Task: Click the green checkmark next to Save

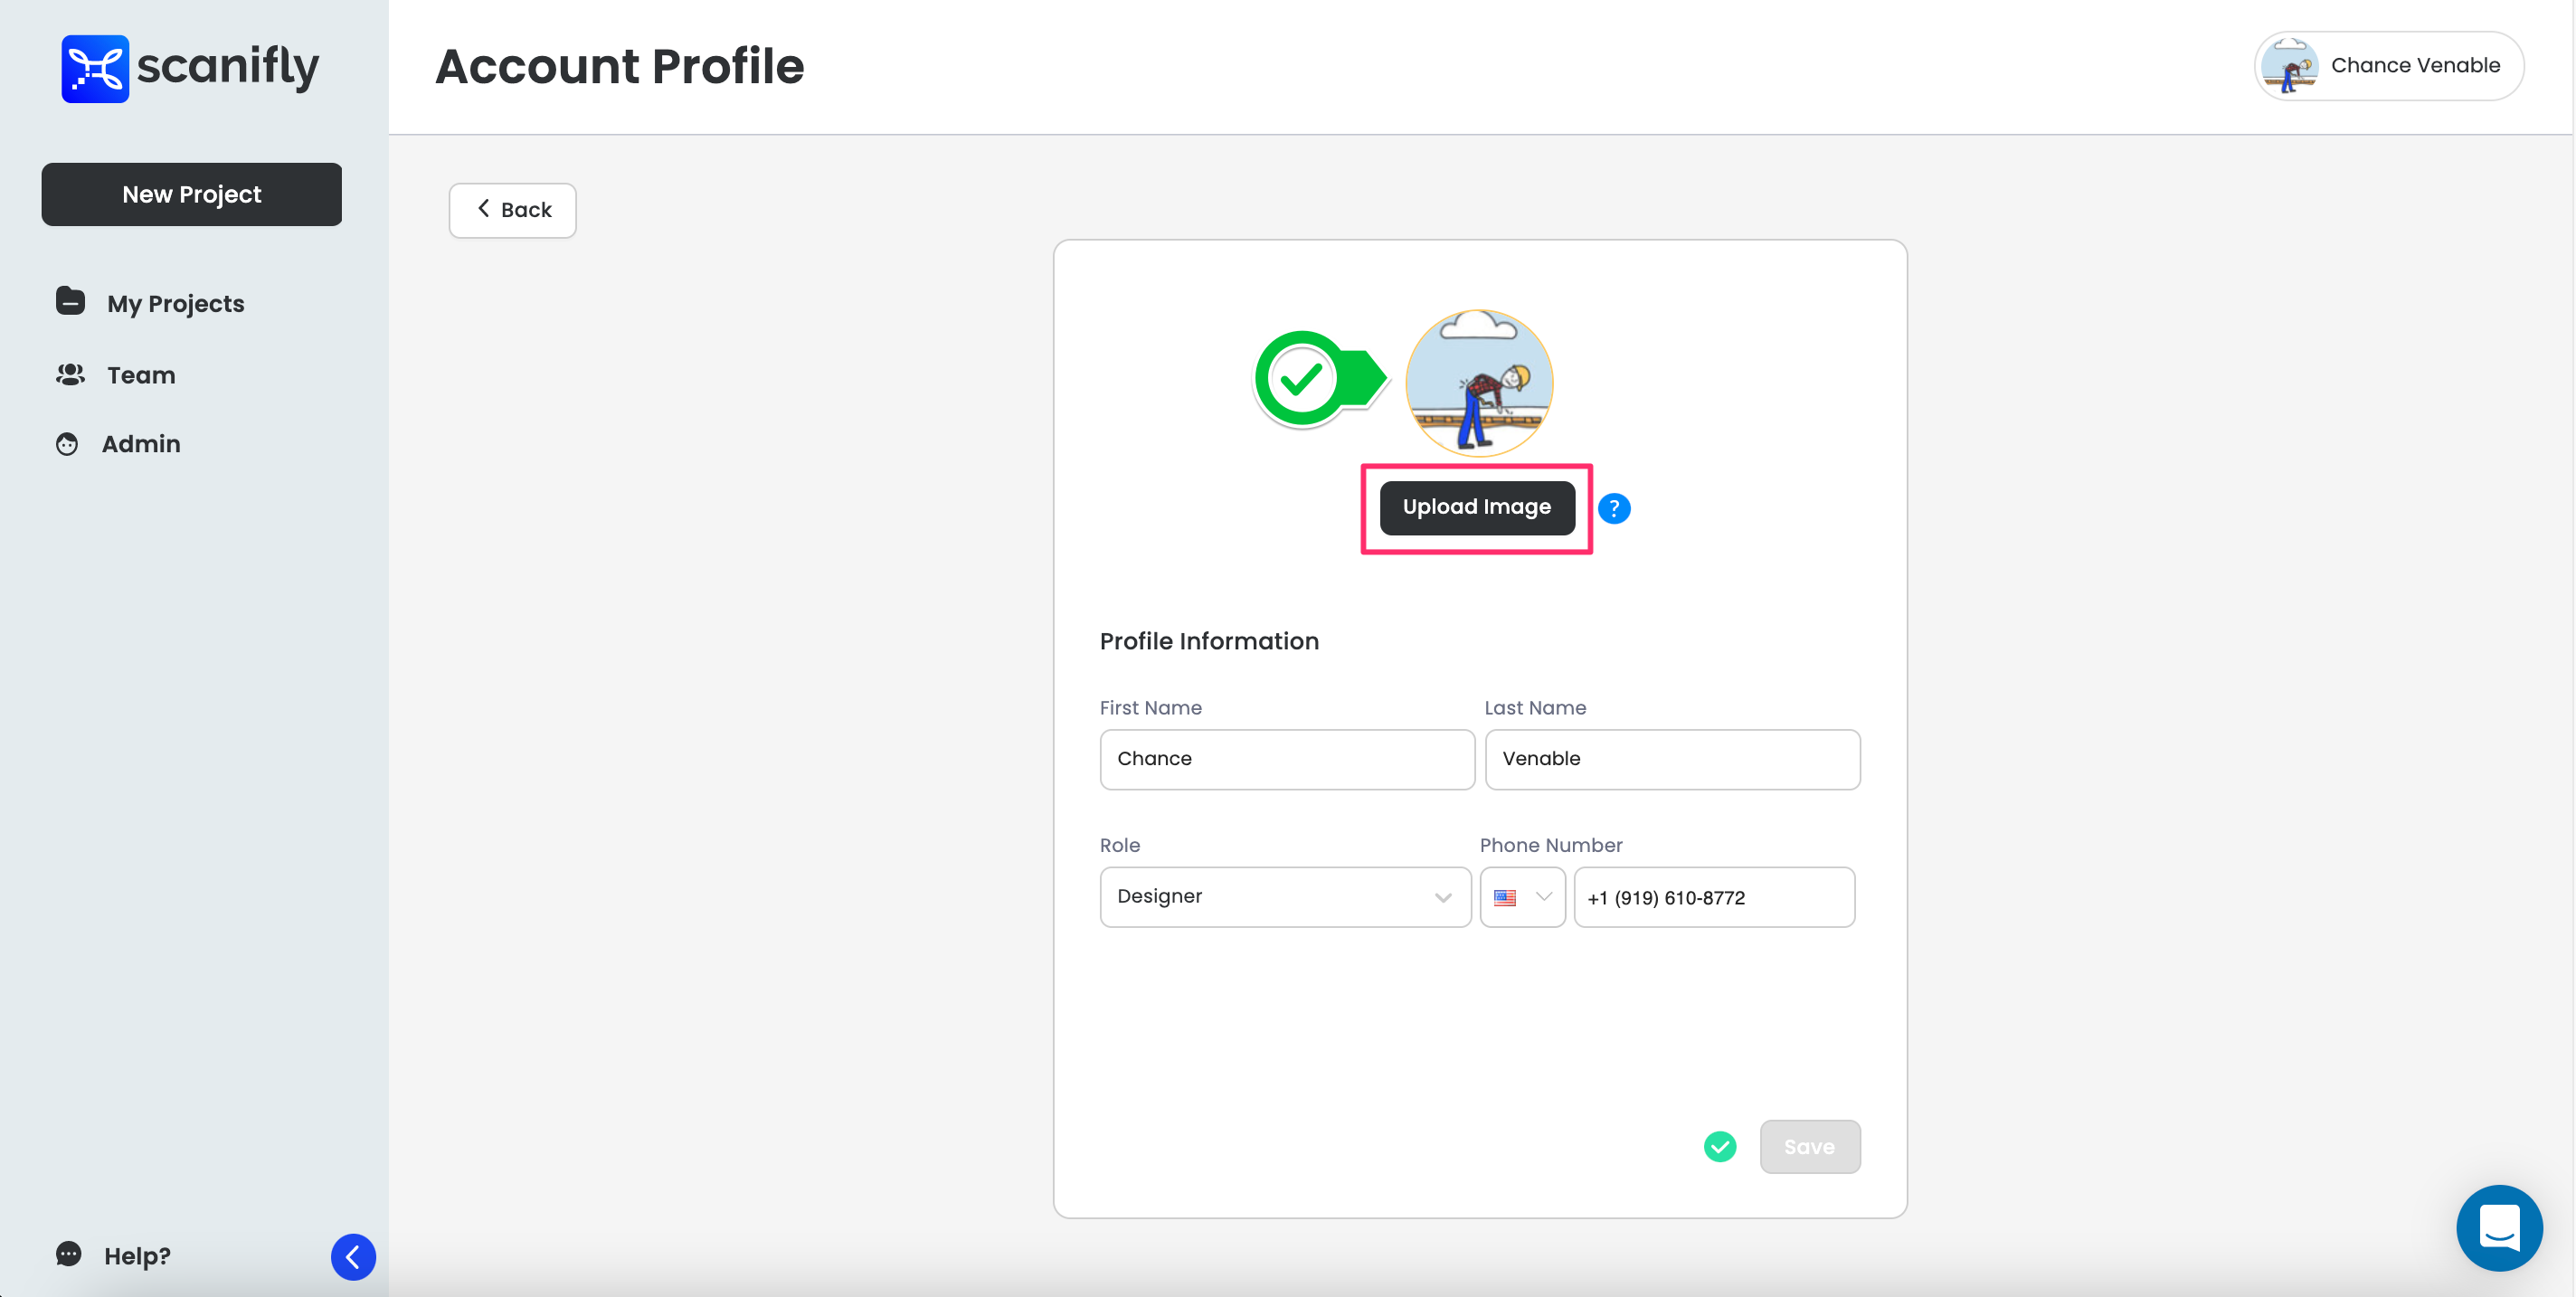Action: tap(1720, 1146)
